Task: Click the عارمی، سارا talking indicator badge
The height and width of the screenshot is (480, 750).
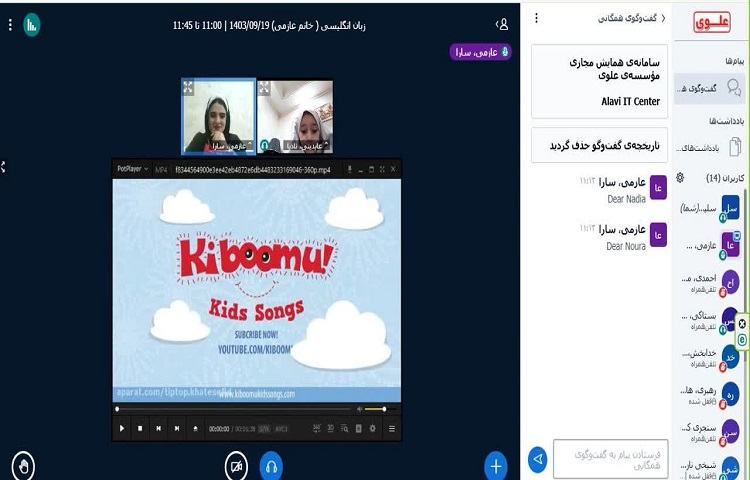Action: (480, 52)
